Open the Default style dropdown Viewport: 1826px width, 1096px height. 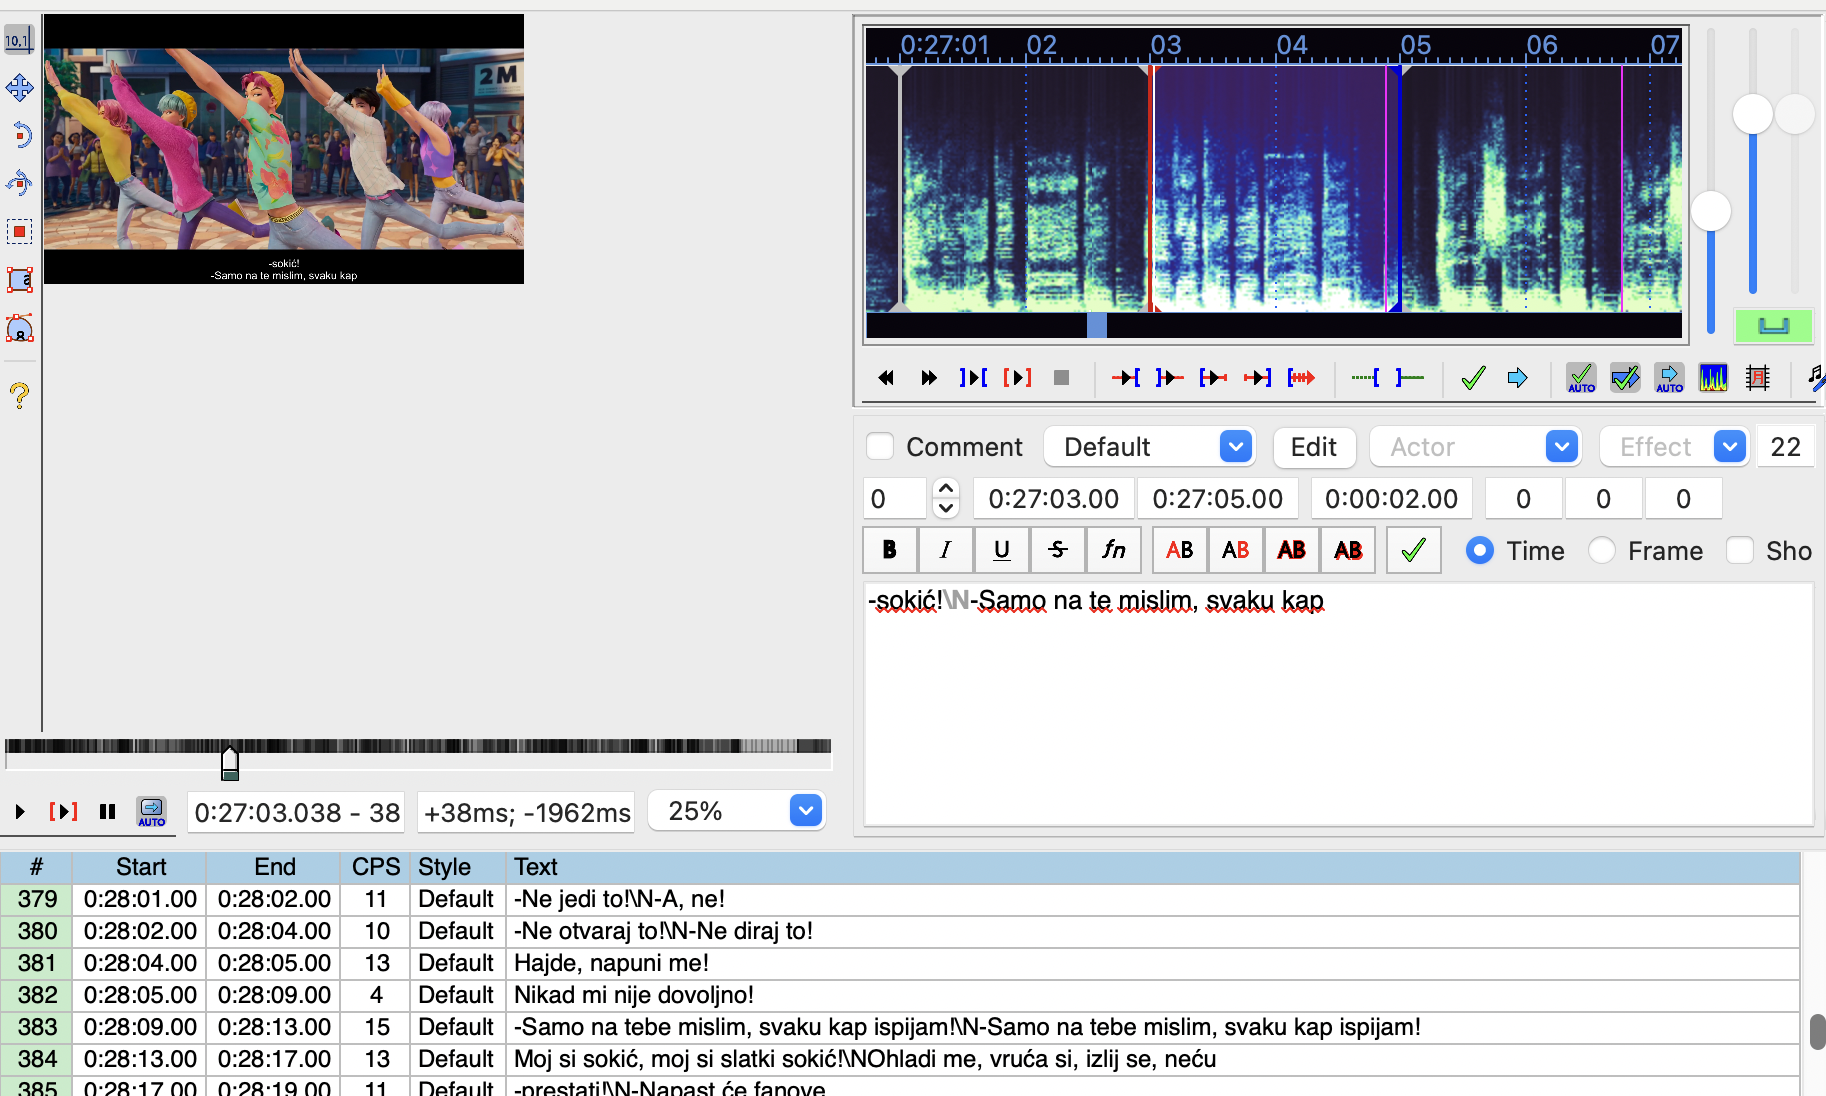[1236, 446]
